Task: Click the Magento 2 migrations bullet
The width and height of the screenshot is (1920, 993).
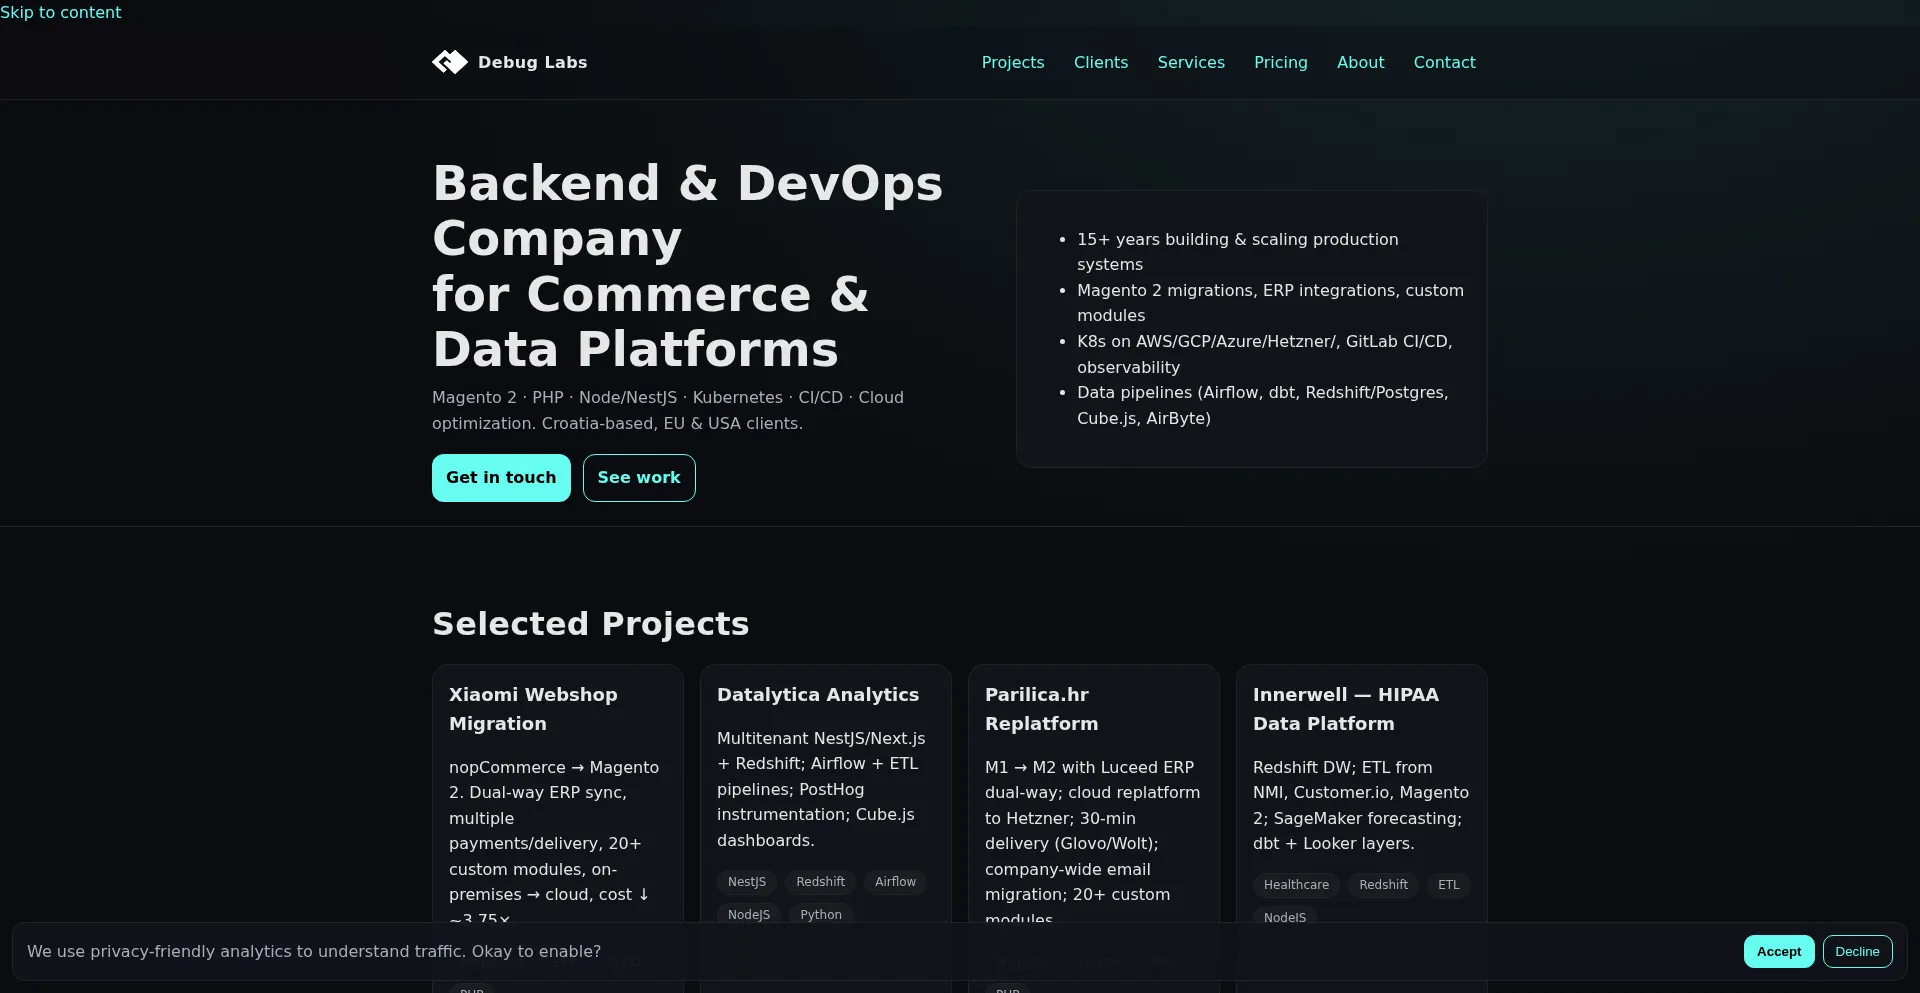Action: tap(1270, 303)
